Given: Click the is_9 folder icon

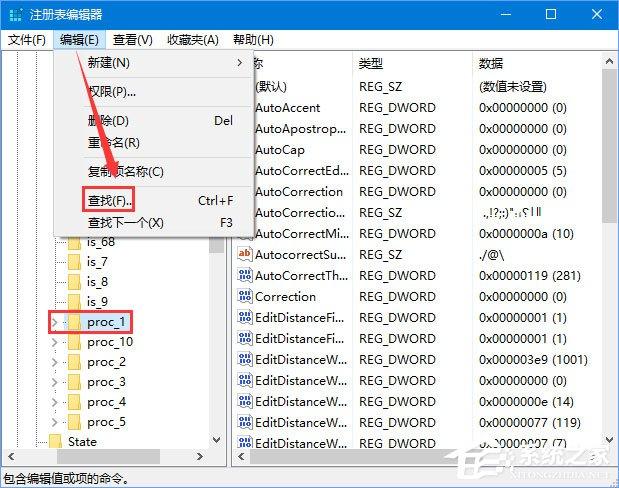Looking at the screenshot, I should [x=74, y=302].
